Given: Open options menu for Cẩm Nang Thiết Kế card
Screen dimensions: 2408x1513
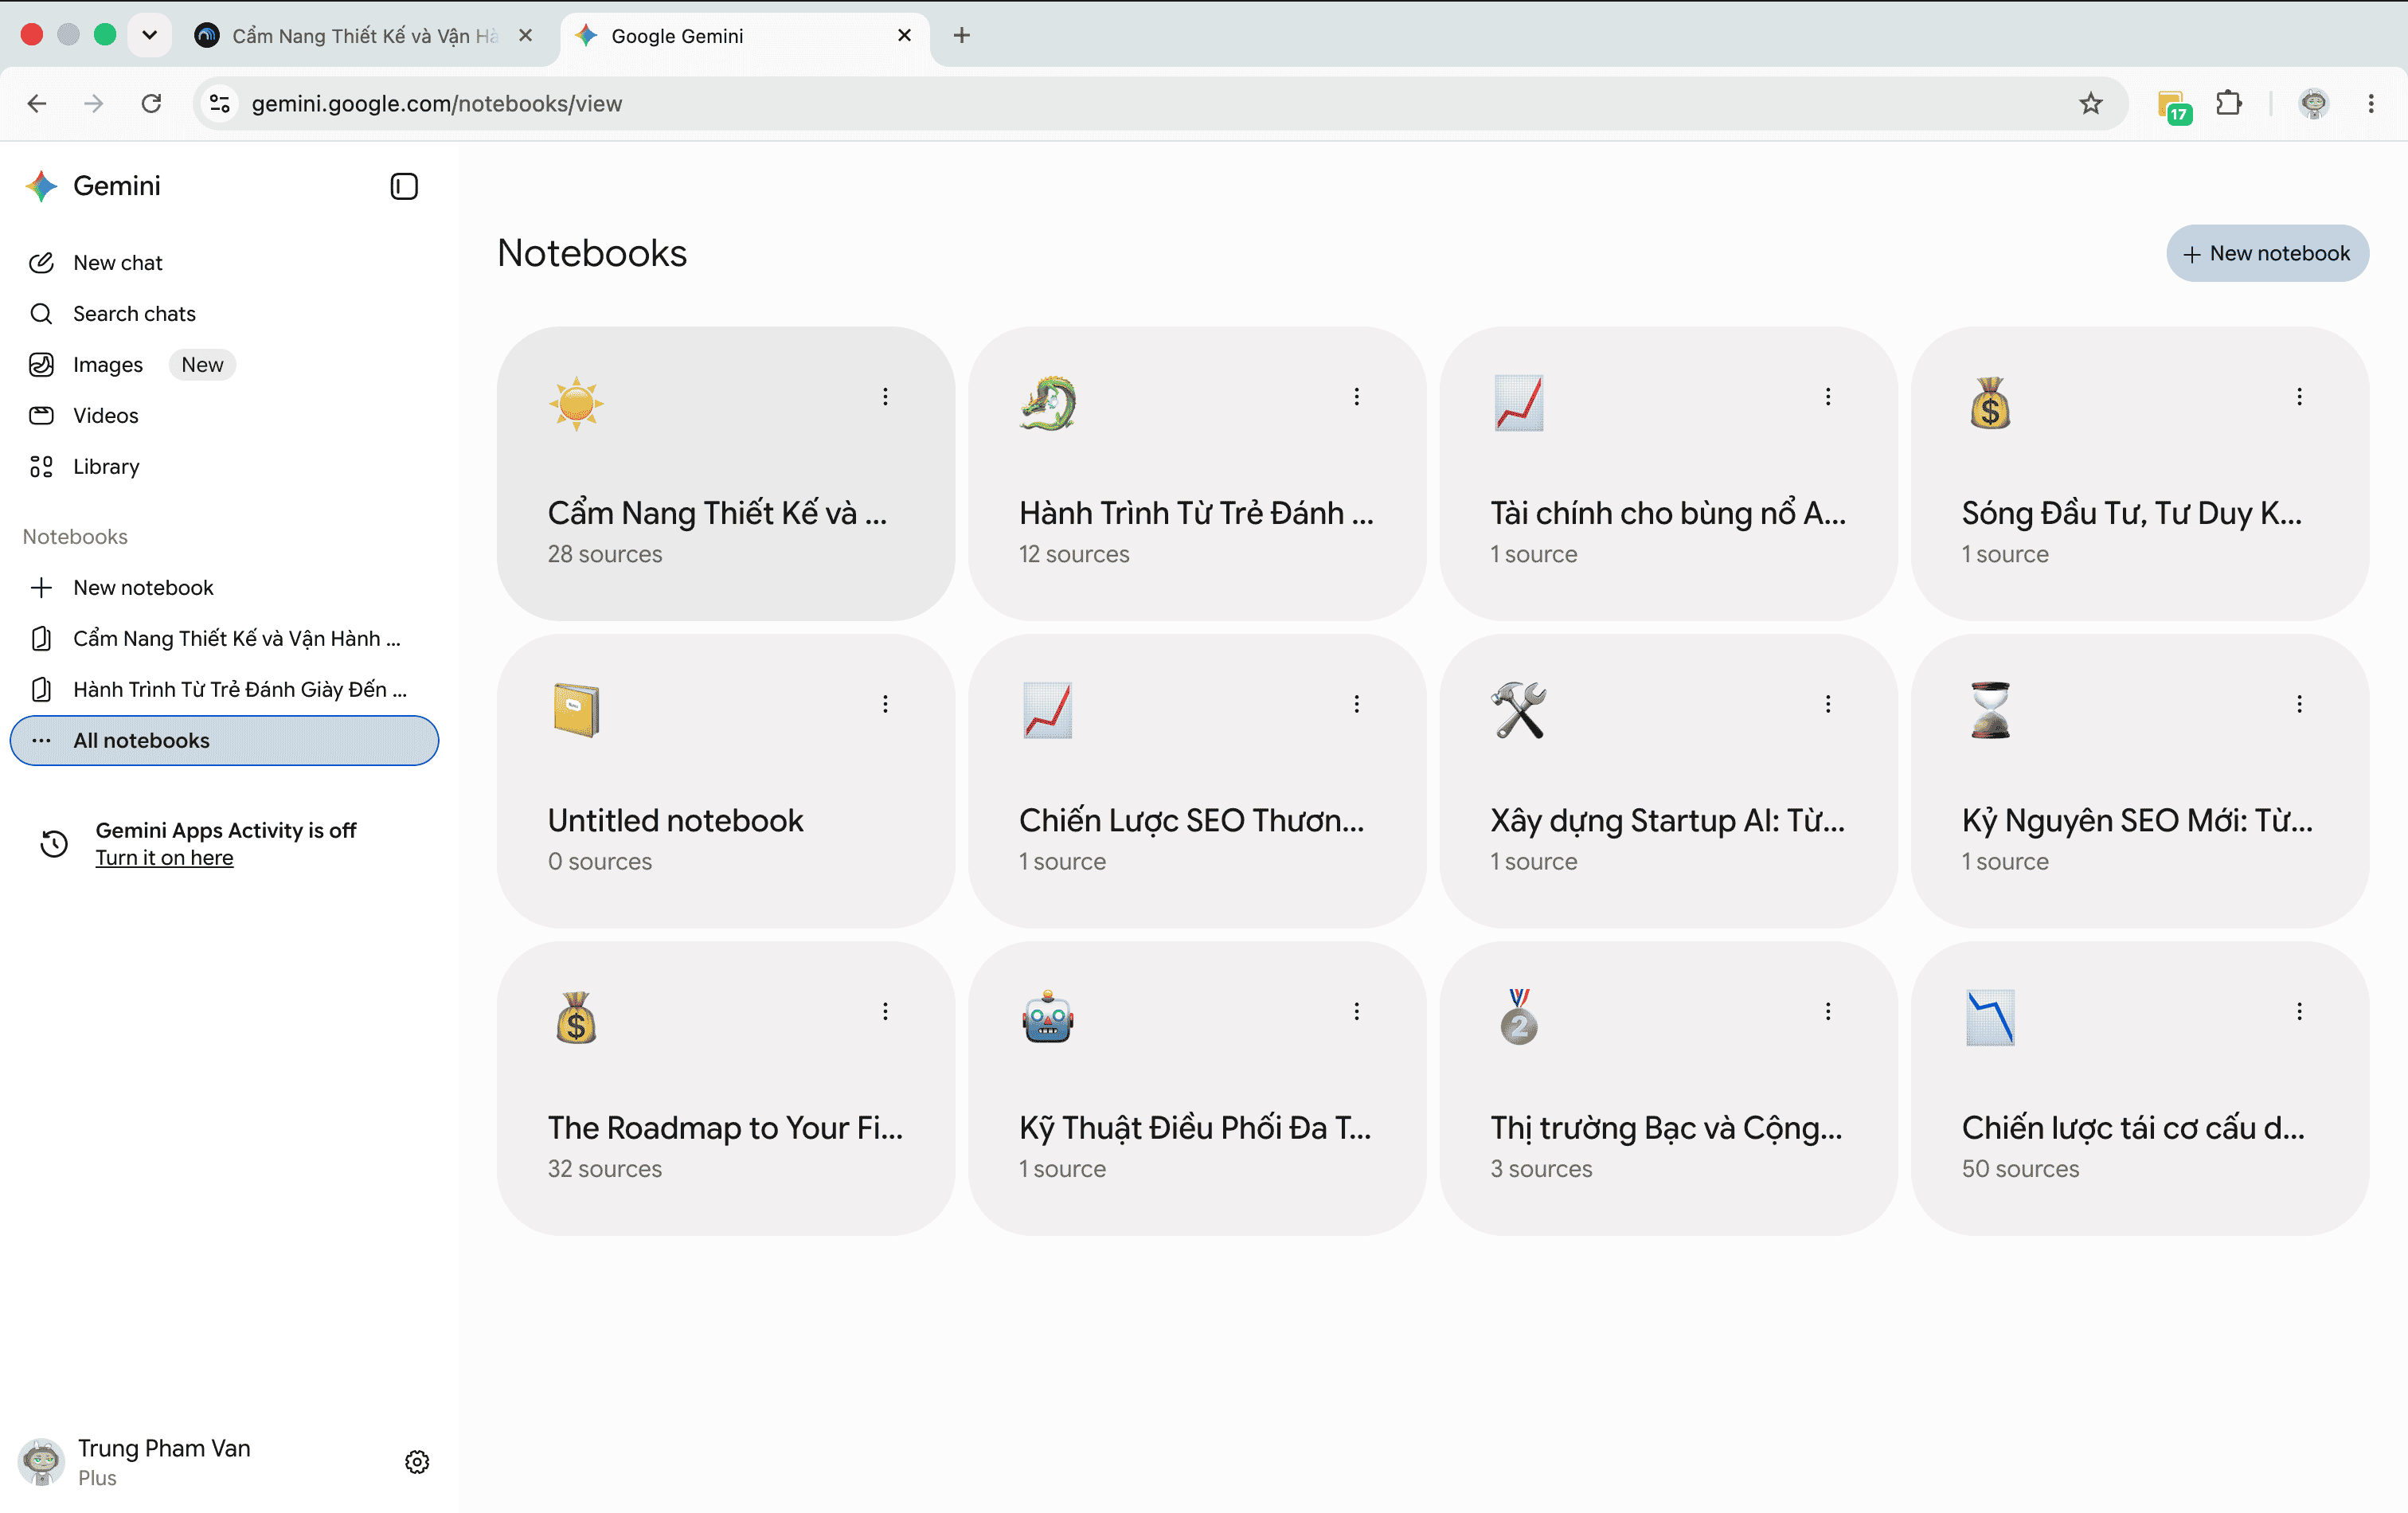Looking at the screenshot, I should [x=885, y=397].
